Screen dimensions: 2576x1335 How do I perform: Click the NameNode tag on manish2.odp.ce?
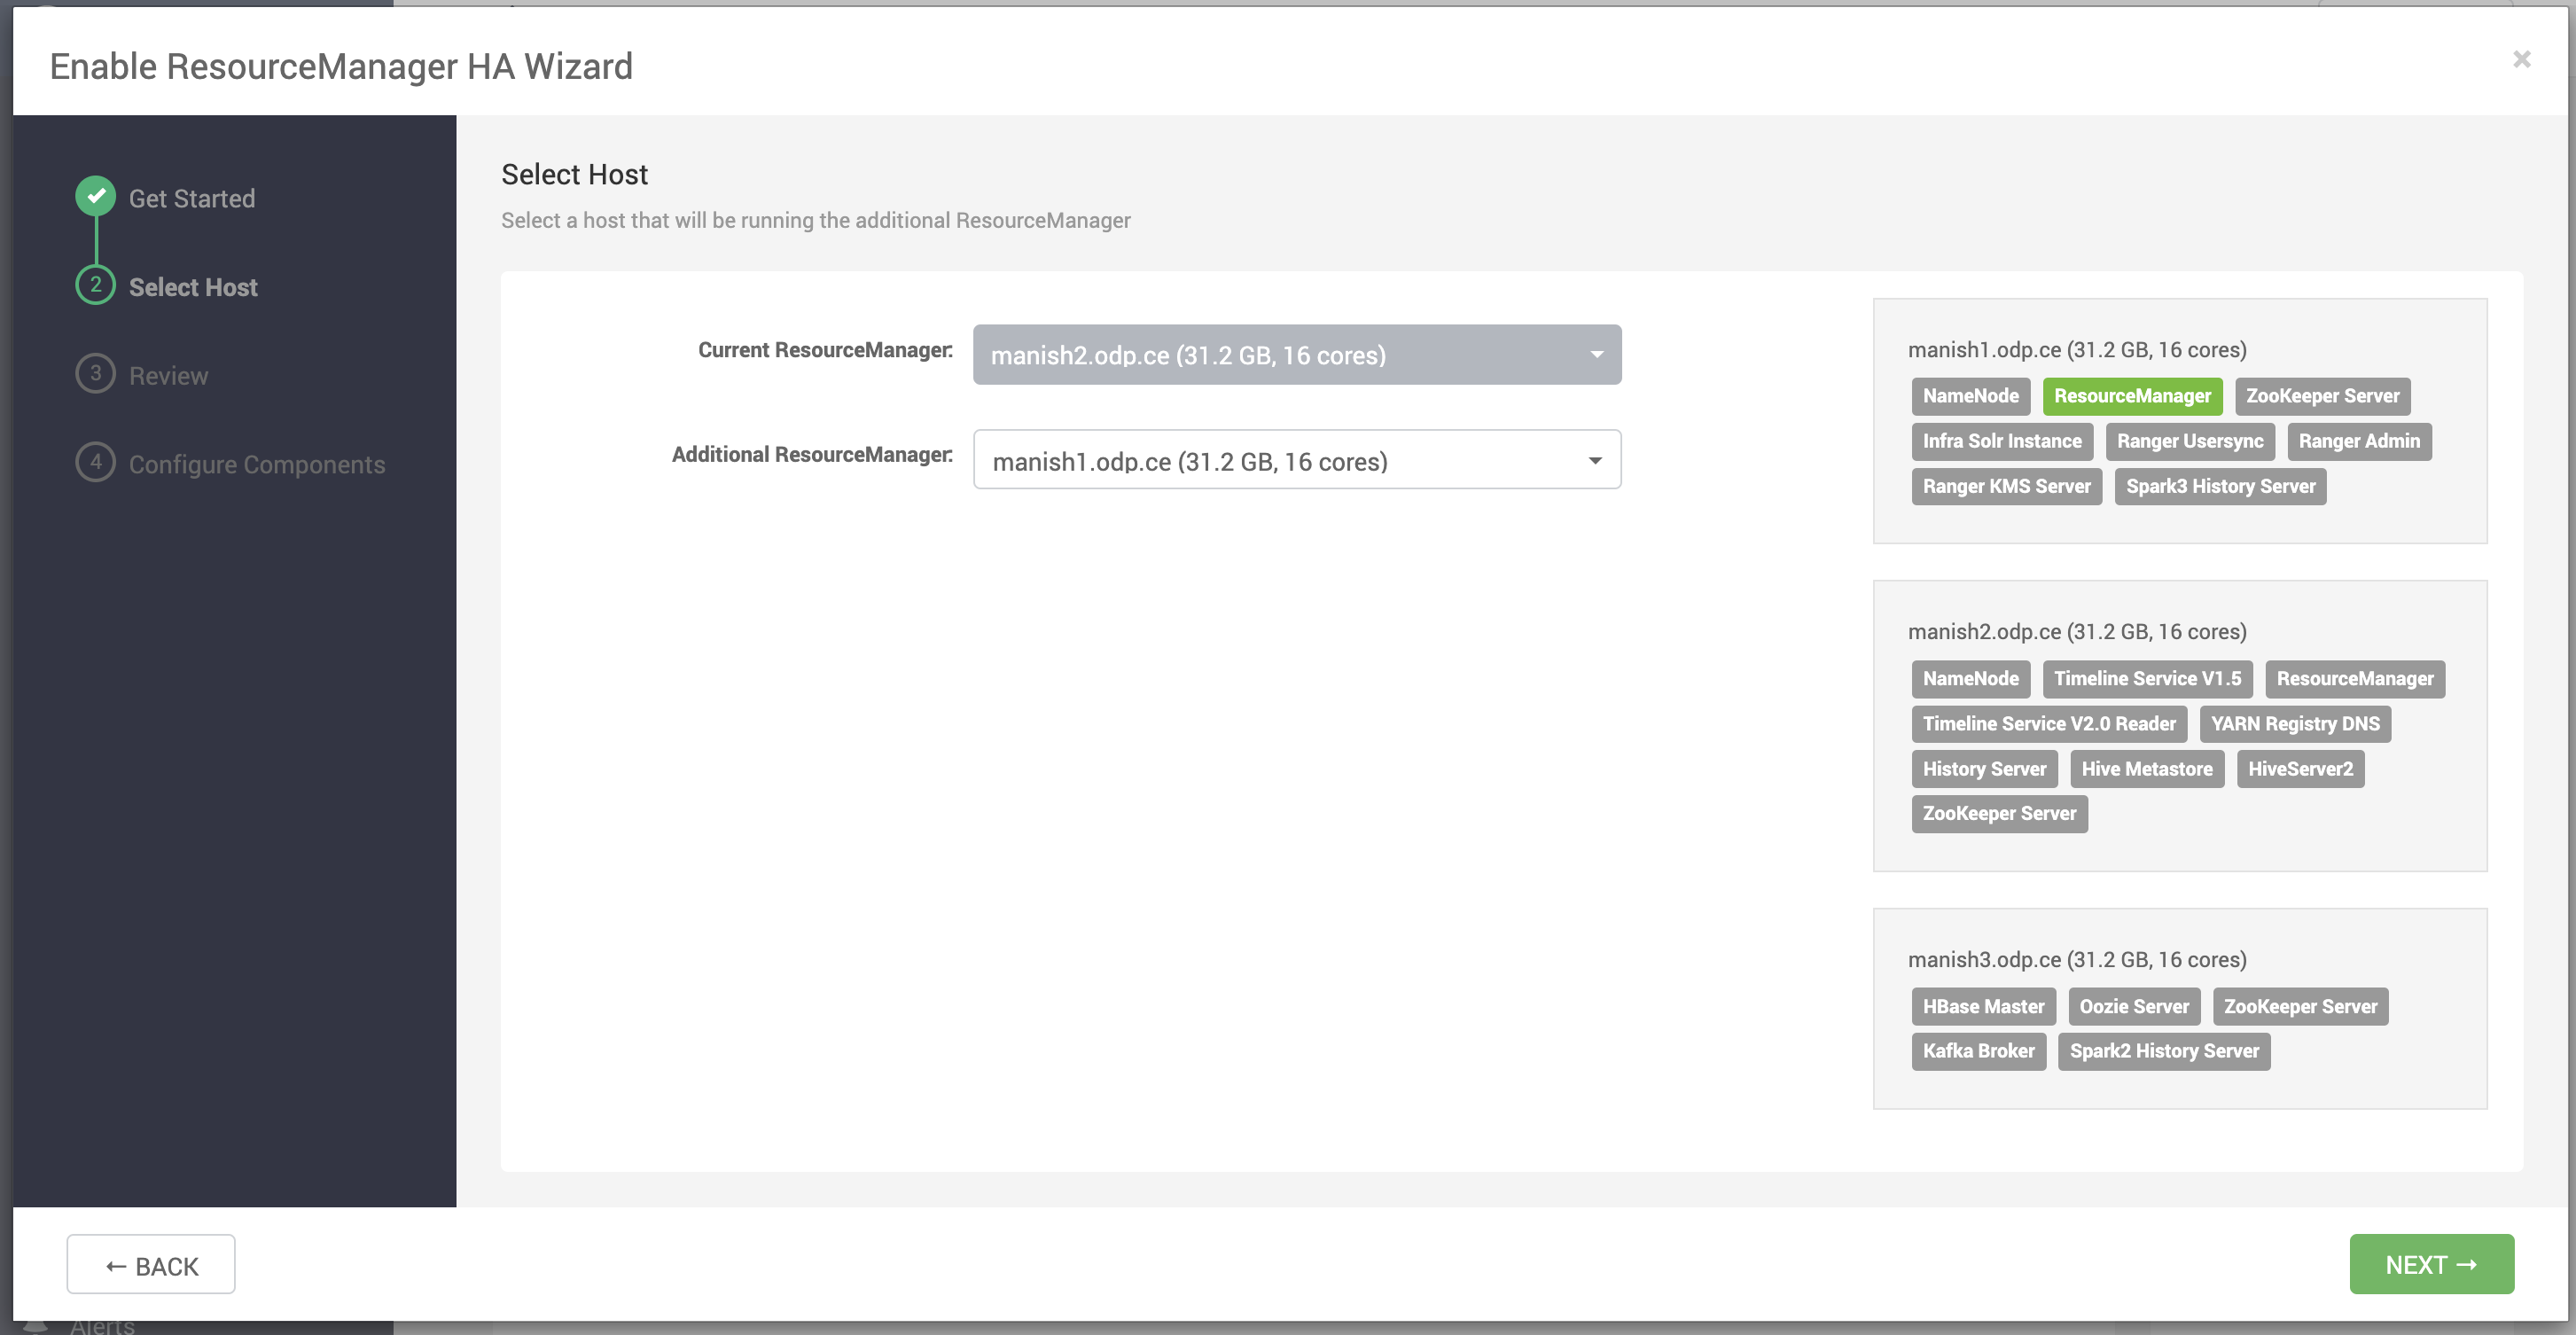[x=1970, y=679]
